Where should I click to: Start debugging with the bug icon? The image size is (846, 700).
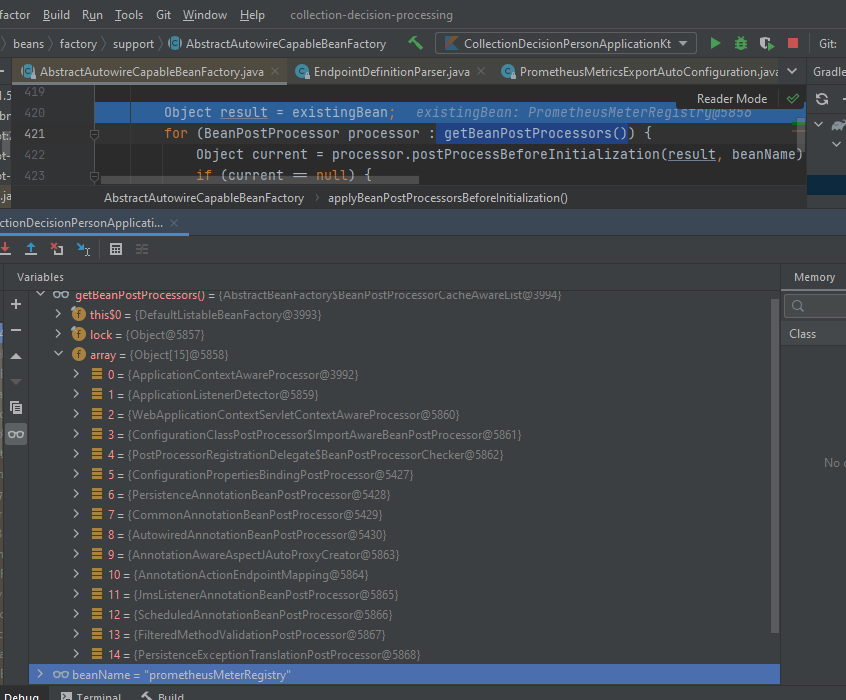[x=741, y=43]
